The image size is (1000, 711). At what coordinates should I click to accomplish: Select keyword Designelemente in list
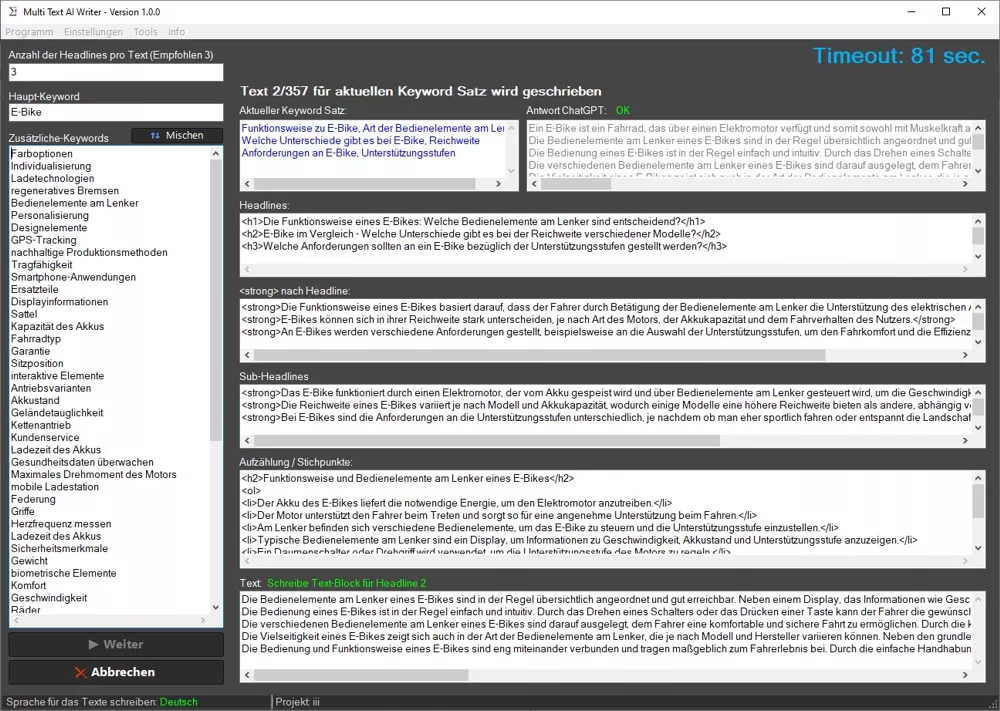(x=49, y=228)
